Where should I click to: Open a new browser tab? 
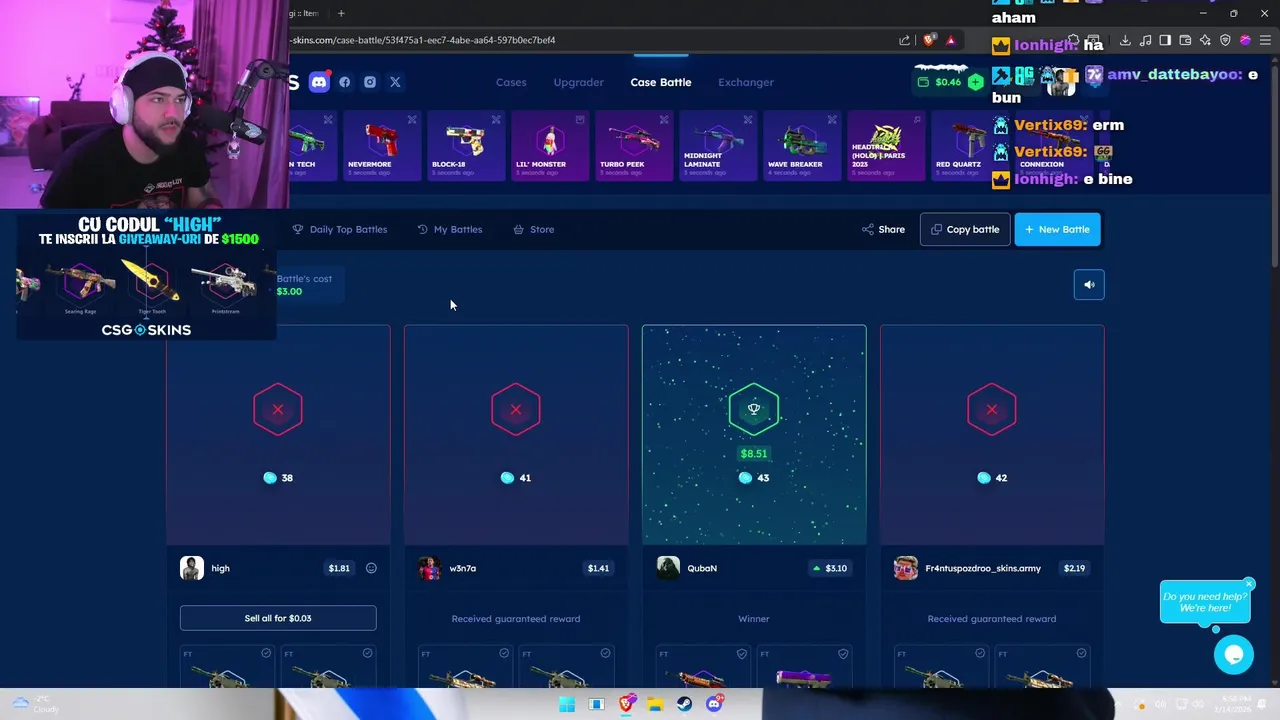click(341, 13)
